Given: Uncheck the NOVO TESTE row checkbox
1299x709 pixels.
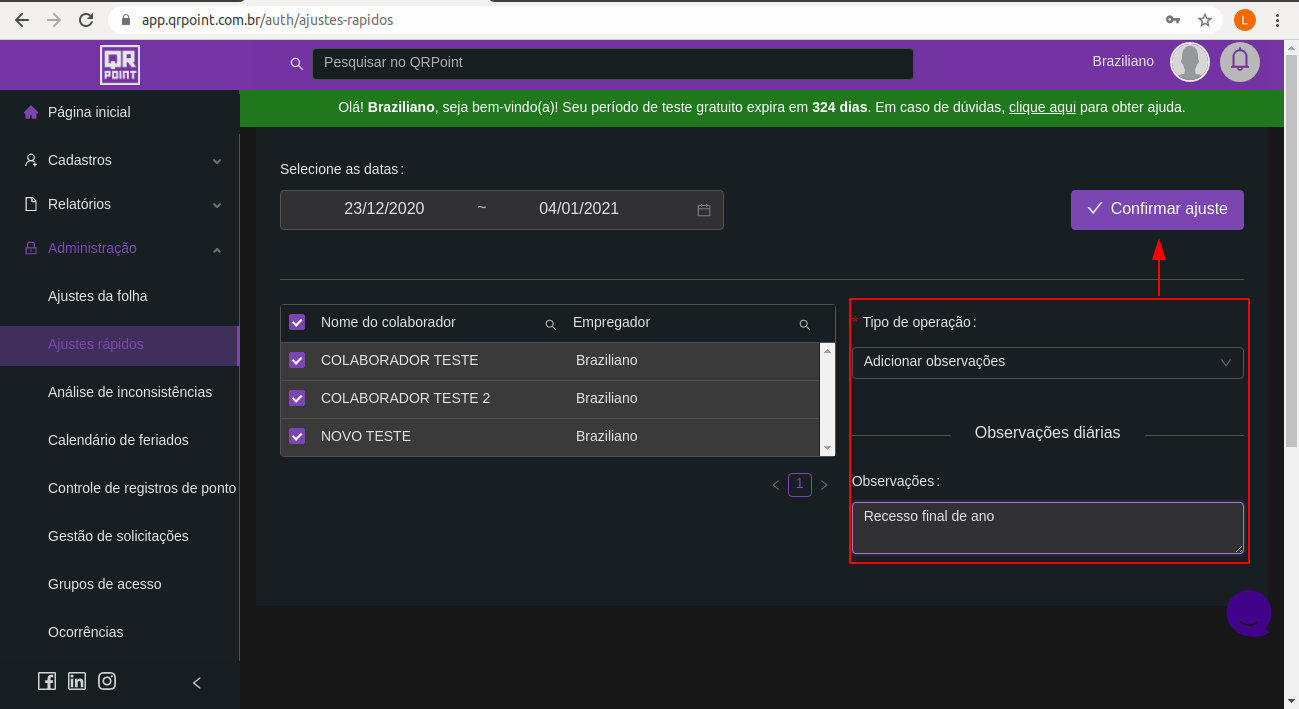Looking at the screenshot, I should coord(297,436).
